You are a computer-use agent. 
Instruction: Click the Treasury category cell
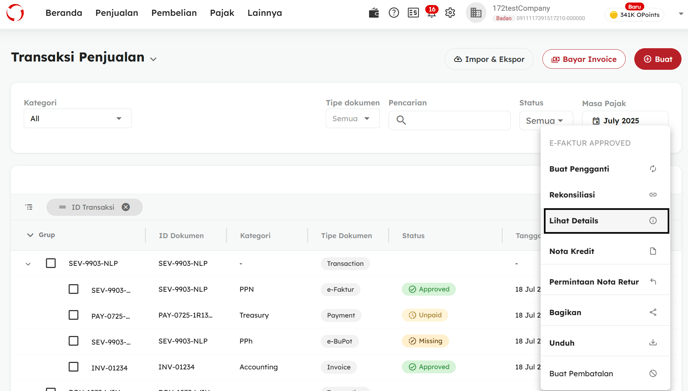point(254,315)
